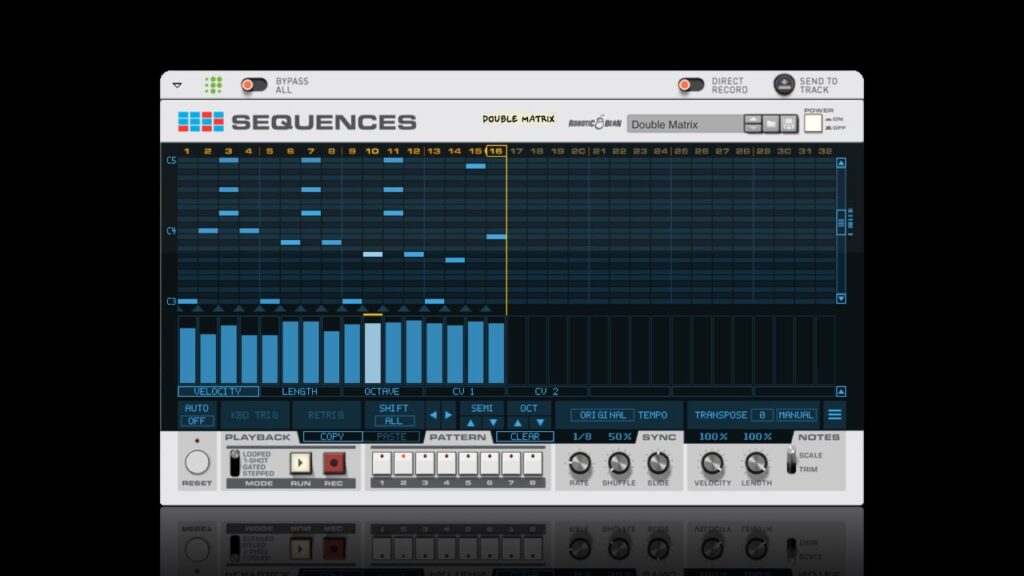Select step number 32 in the header
This screenshot has height=576, width=1024.
click(x=825, y=151)
